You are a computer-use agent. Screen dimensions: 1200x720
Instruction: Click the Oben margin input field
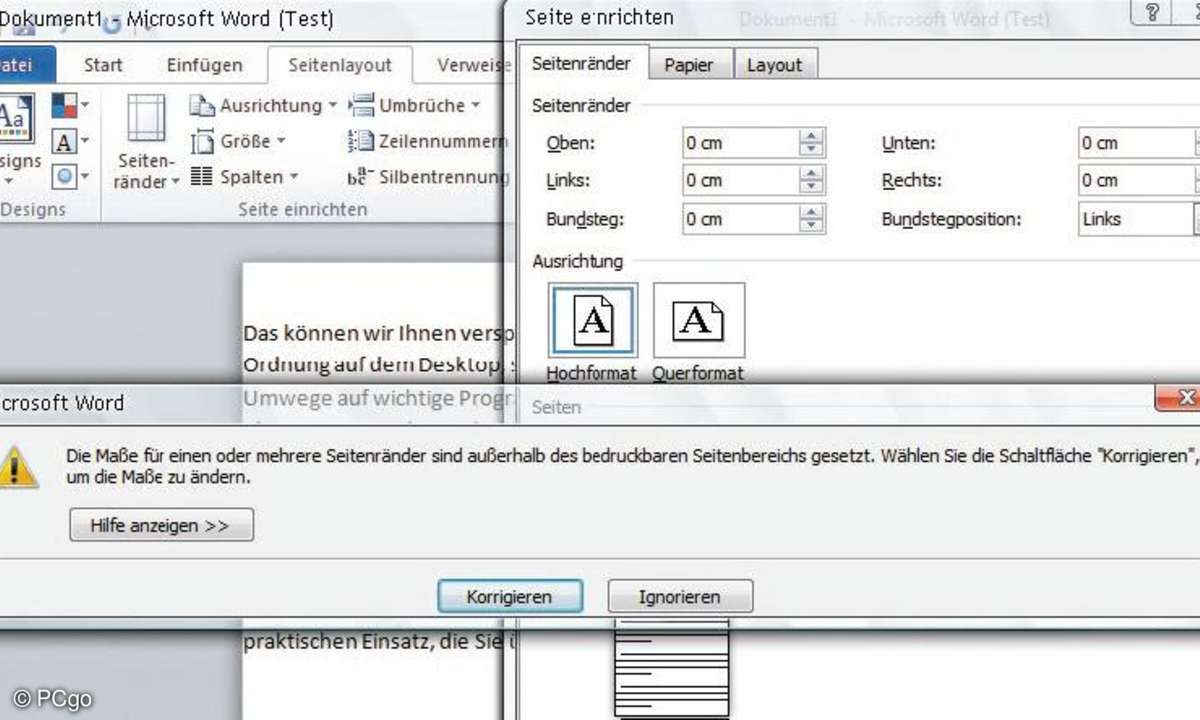[x=740, y=143]
